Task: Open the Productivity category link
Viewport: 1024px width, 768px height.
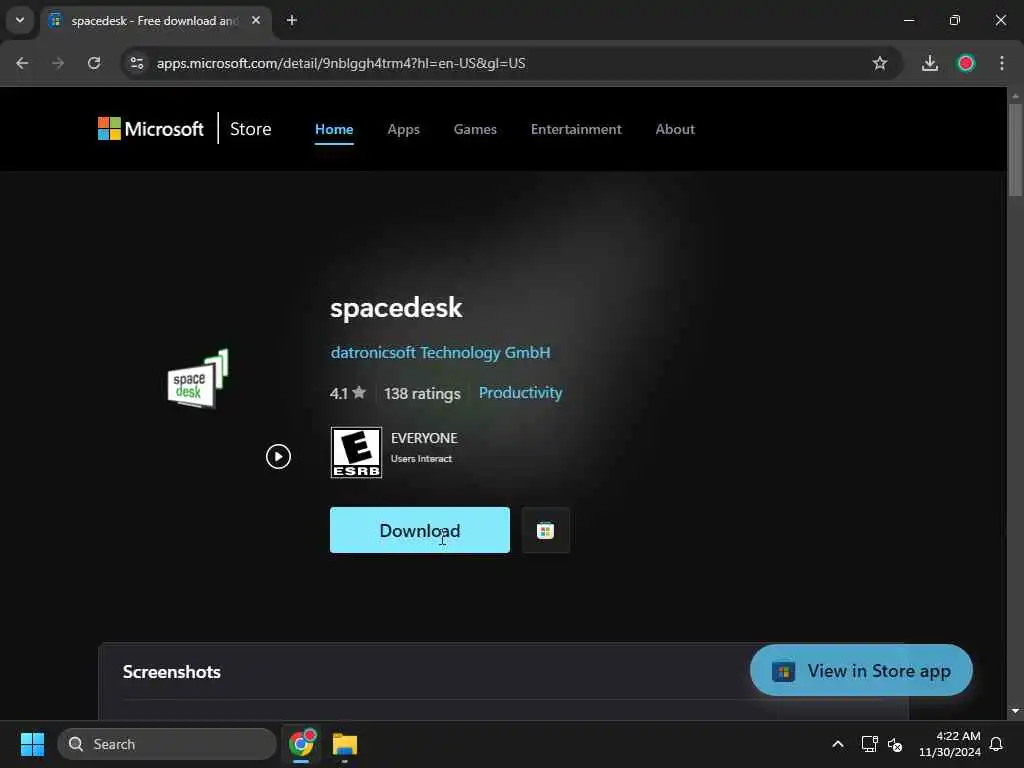Action: [x=520, y=392]
